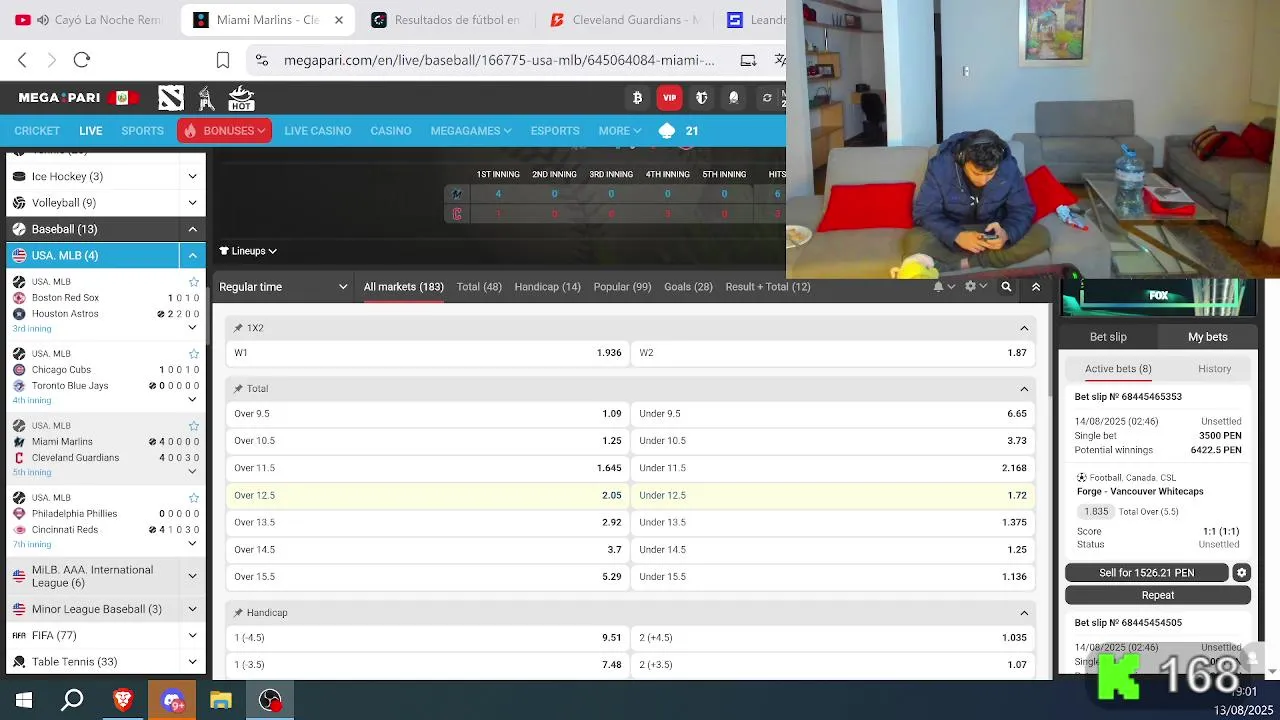The width and height of the screenshot is (1280, 720).
Task: Open the cricket player icon in header
Action: [x=206, y=98]
